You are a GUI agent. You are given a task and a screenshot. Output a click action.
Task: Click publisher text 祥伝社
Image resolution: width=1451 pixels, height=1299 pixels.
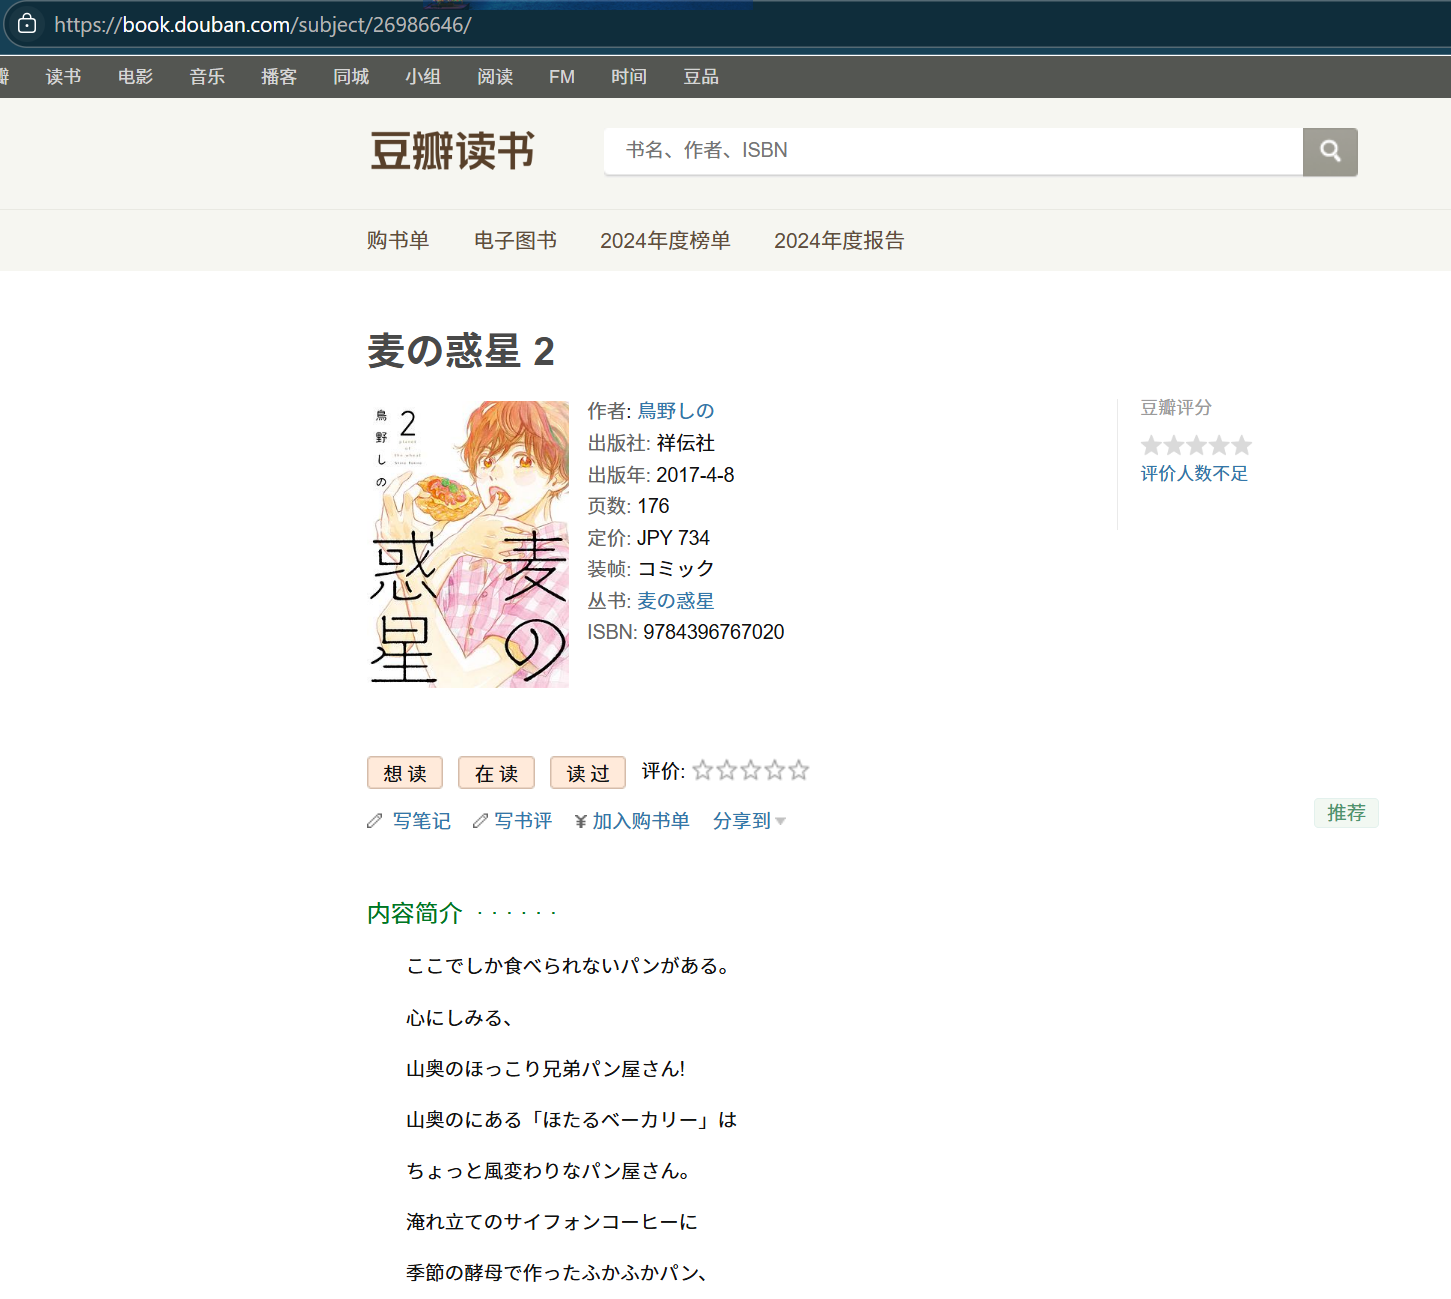click(x=686, y=443)
